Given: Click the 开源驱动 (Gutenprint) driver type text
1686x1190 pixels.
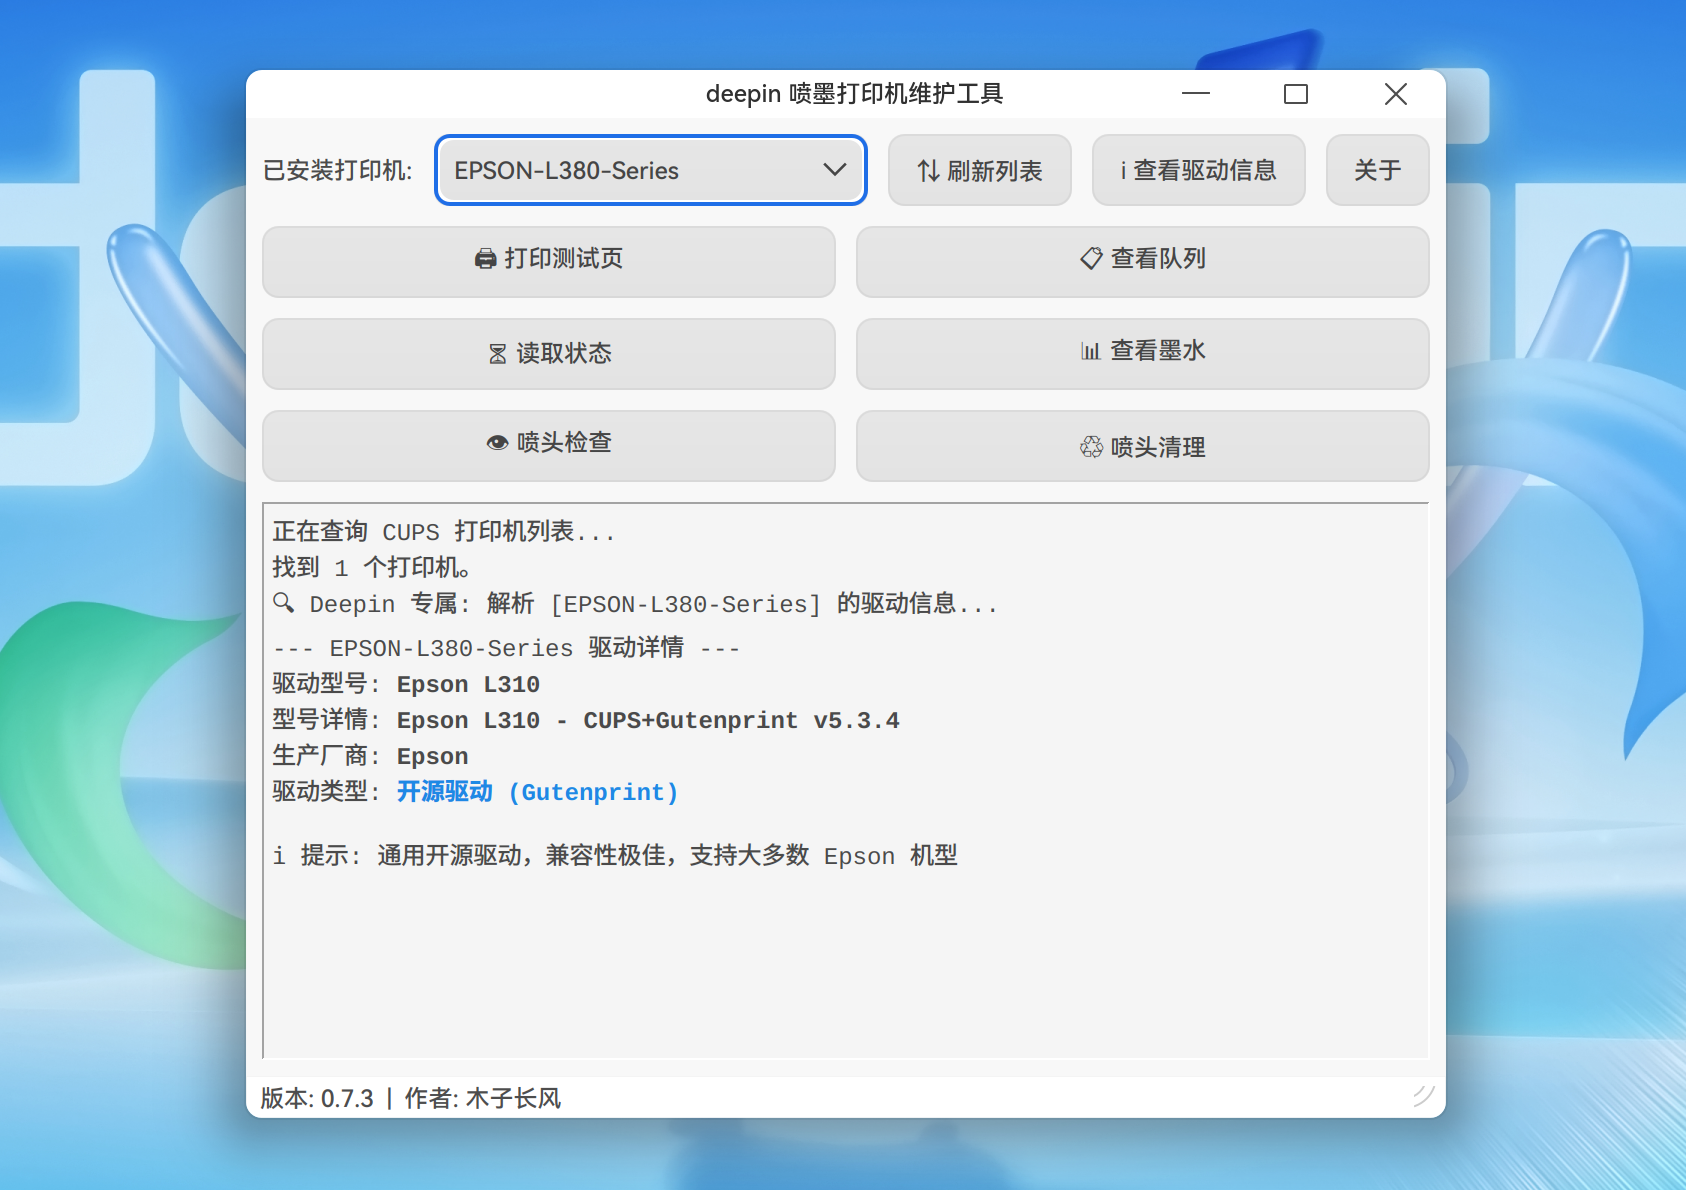Looking at the screenshot, I should (538, 792).
